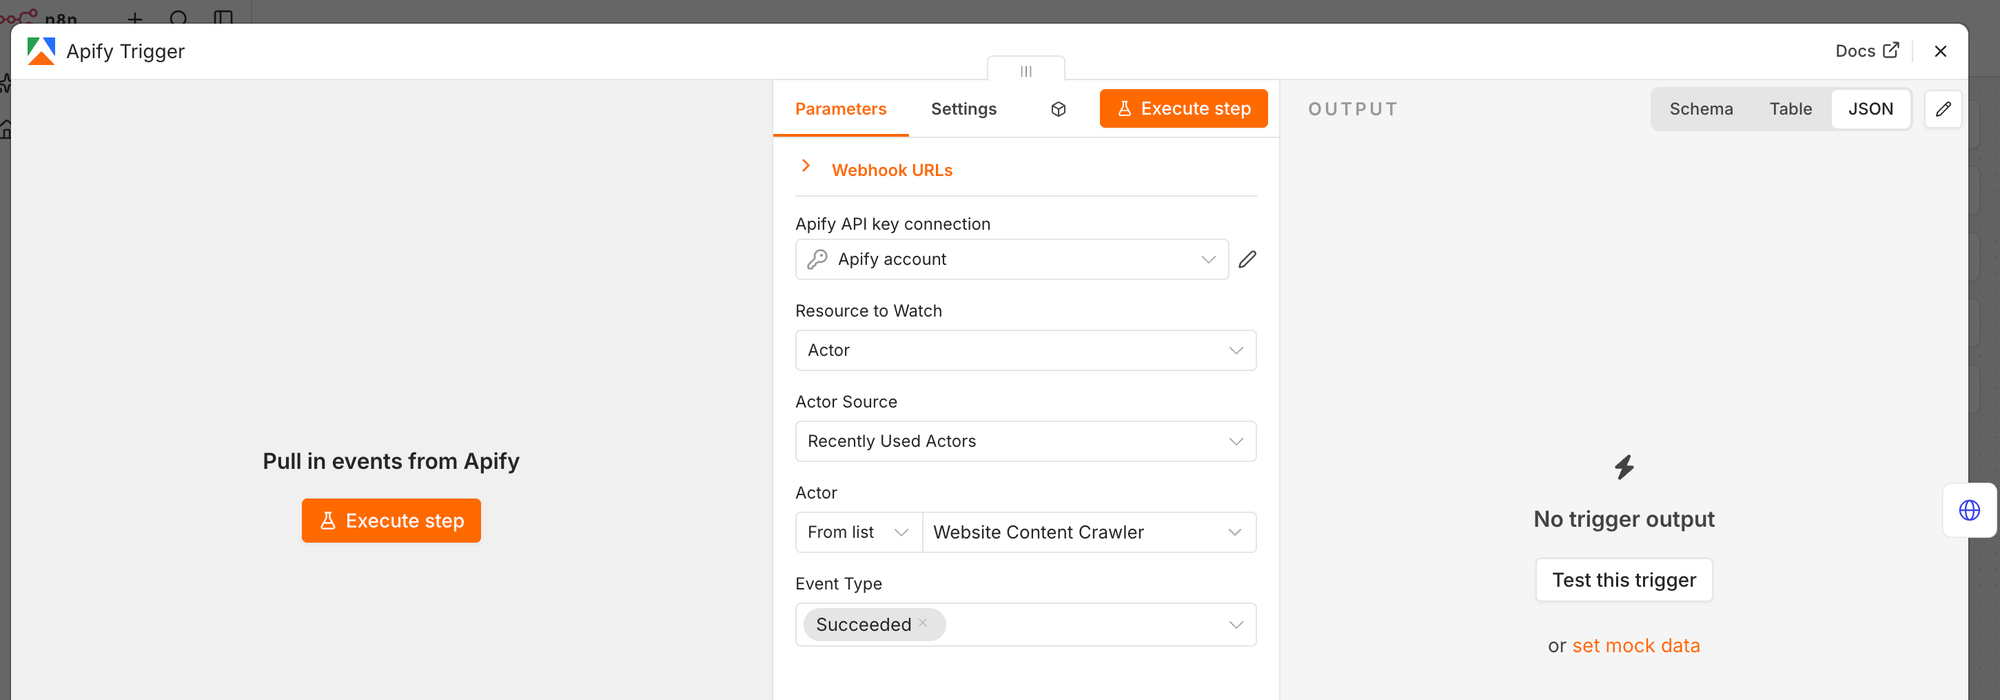The image size is (2000, 700).
Task: Open the Docs external link
Action: [1866, 51]
